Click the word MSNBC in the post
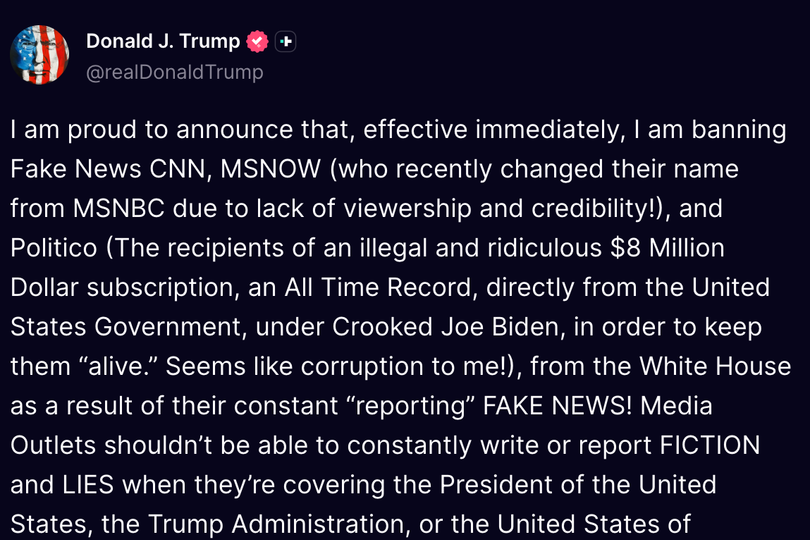The image size is (810, 540). [x=119, y=208]
